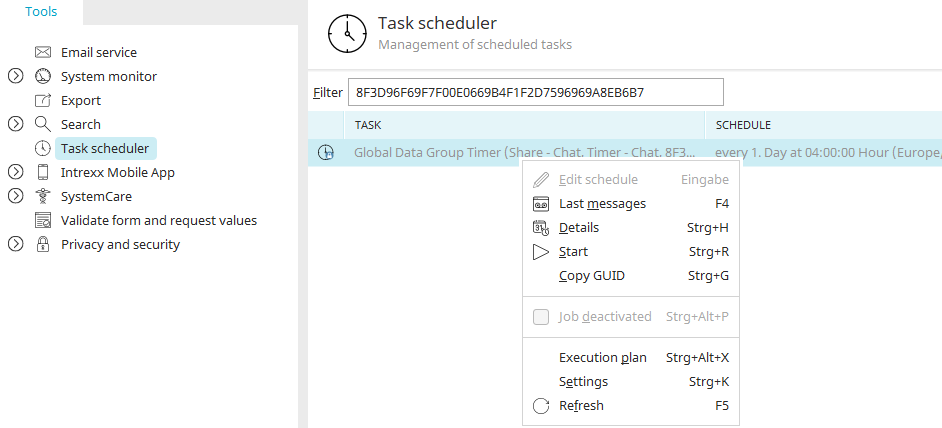Expand the Privacy and security node
Viewport: 942px width, 428px height.
(x=16, y=245)
